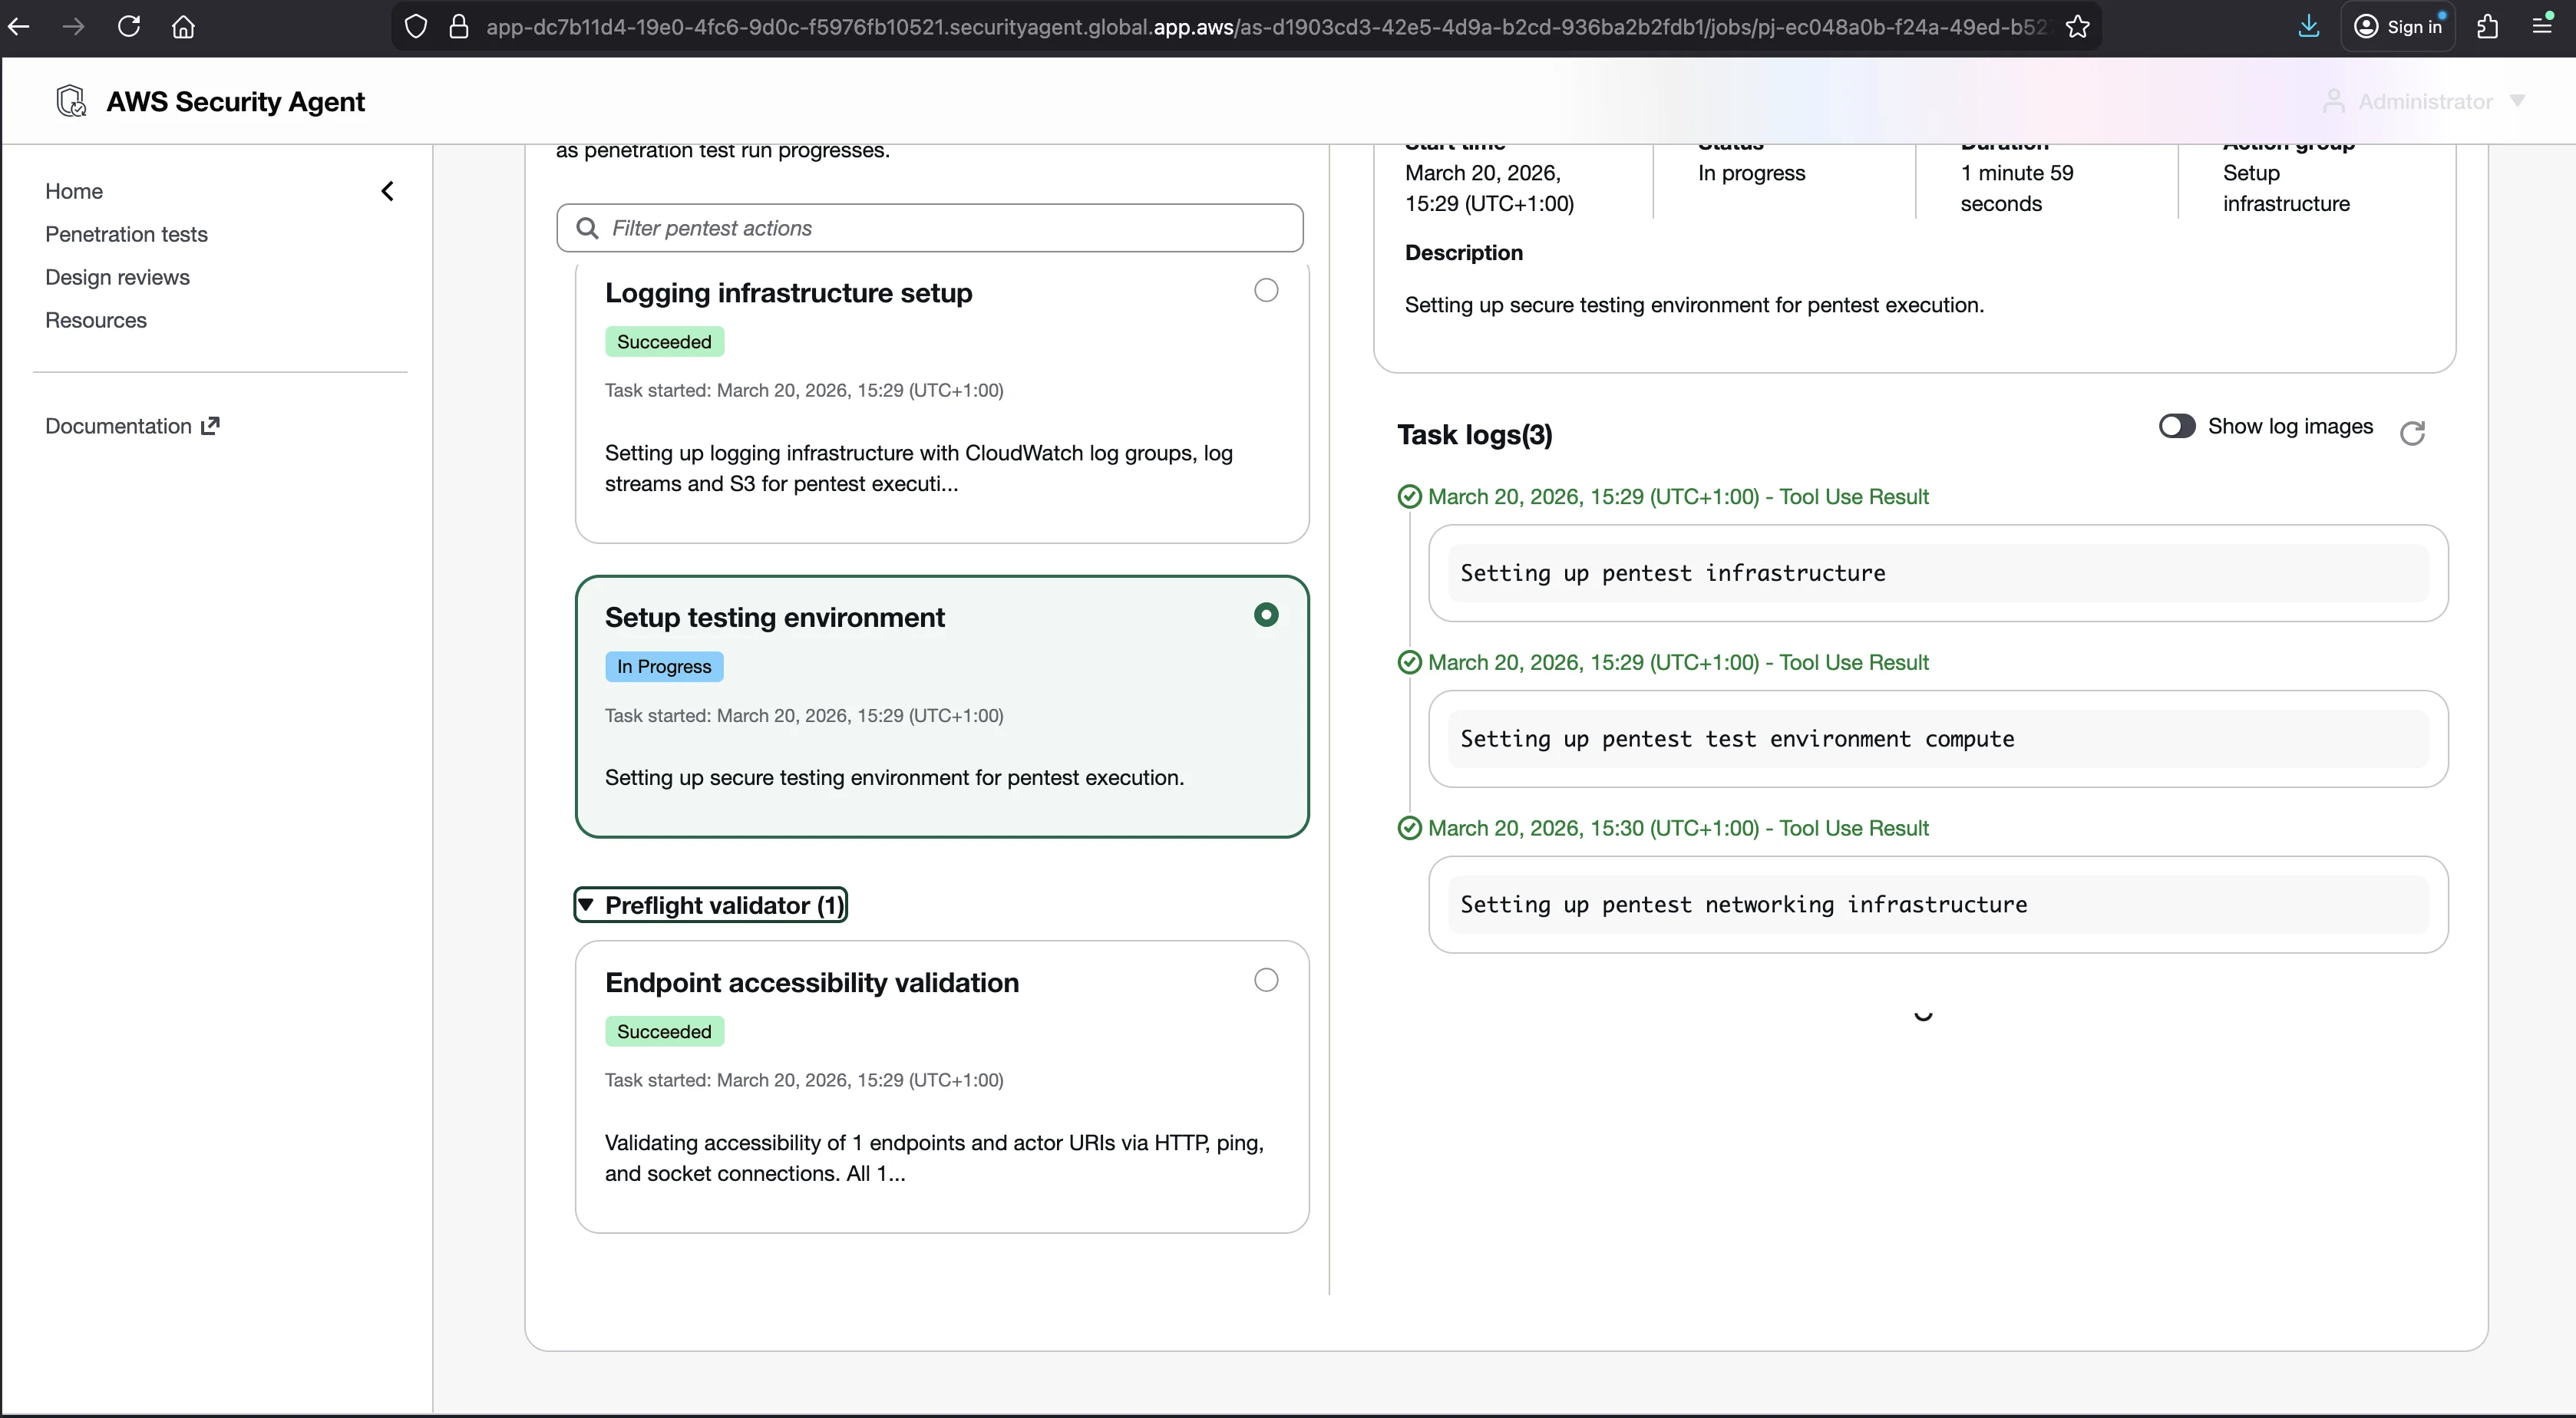Click the Setup testing environment card title

click(x=774, y=618)
